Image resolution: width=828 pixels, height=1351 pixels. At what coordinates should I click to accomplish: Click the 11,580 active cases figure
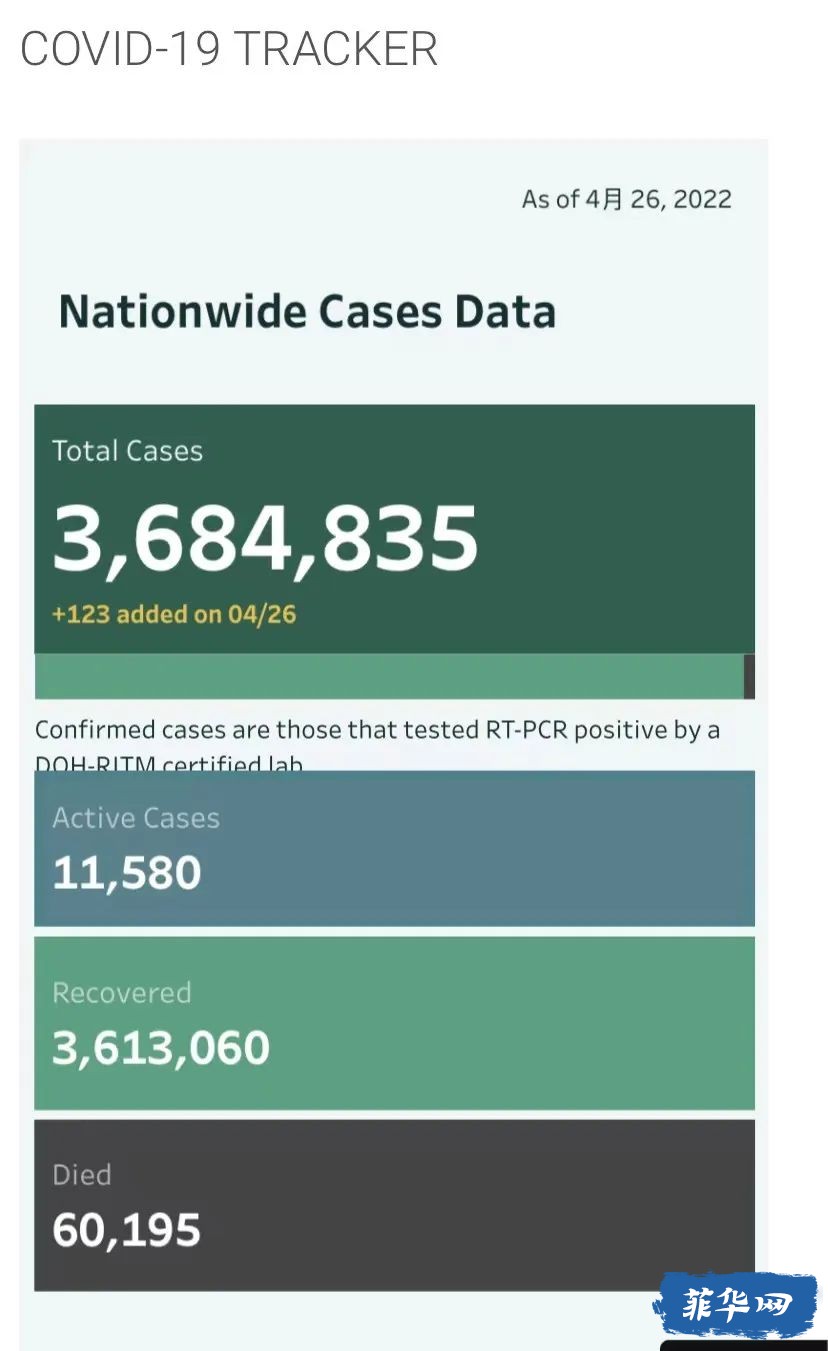click(127, 873)
